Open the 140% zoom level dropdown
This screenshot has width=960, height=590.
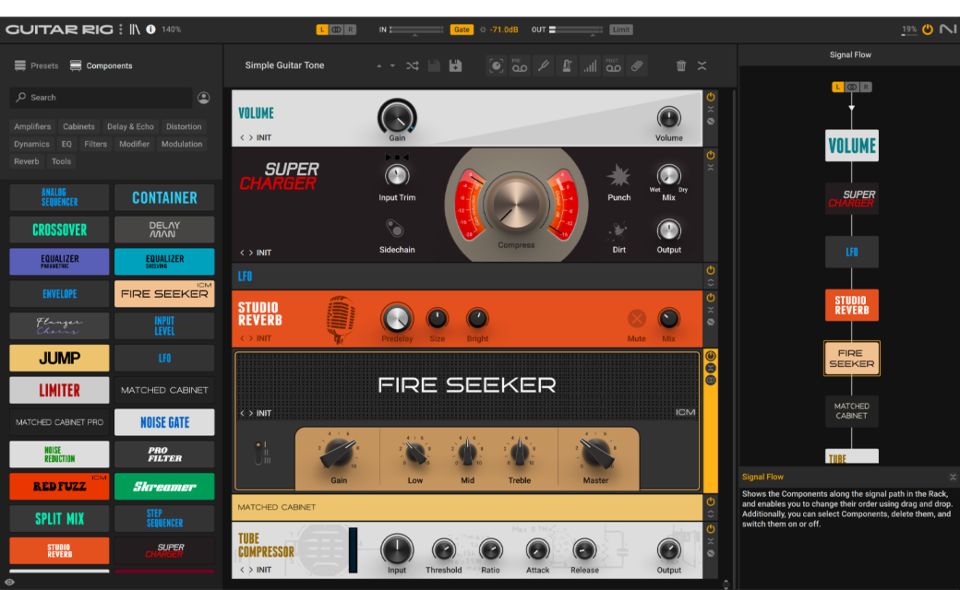172,29
